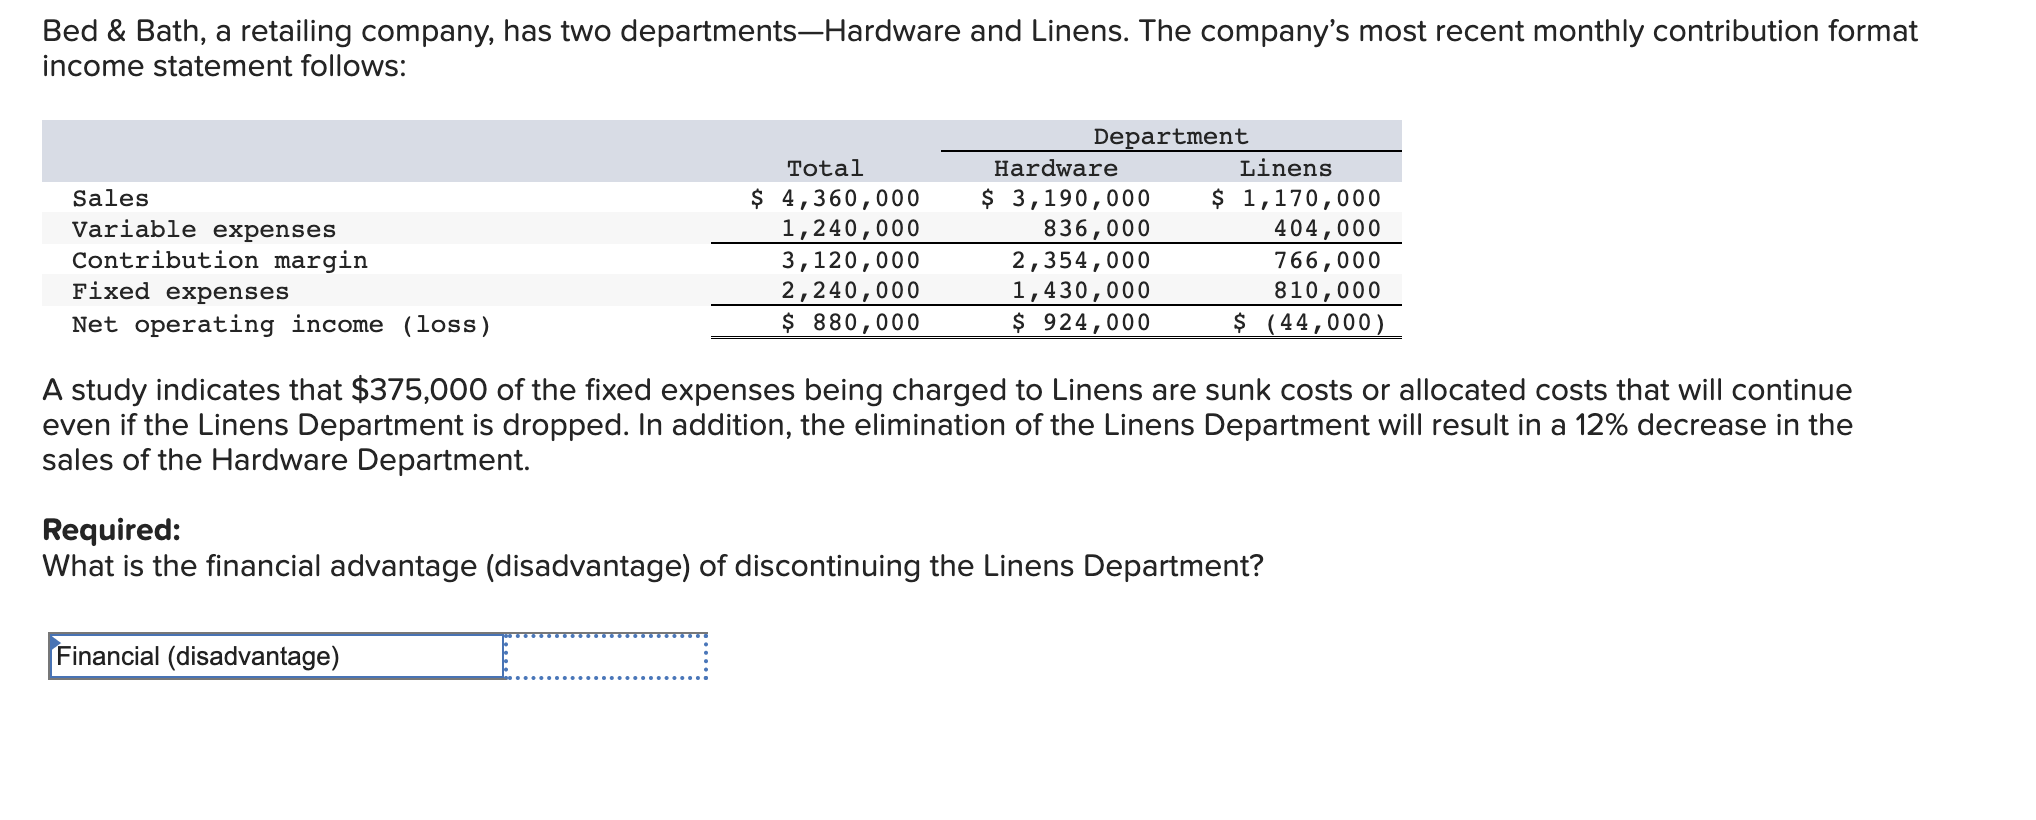Select the "Sales" row label
Viewport: 2036px width, 820px height.
coord(110,198)
